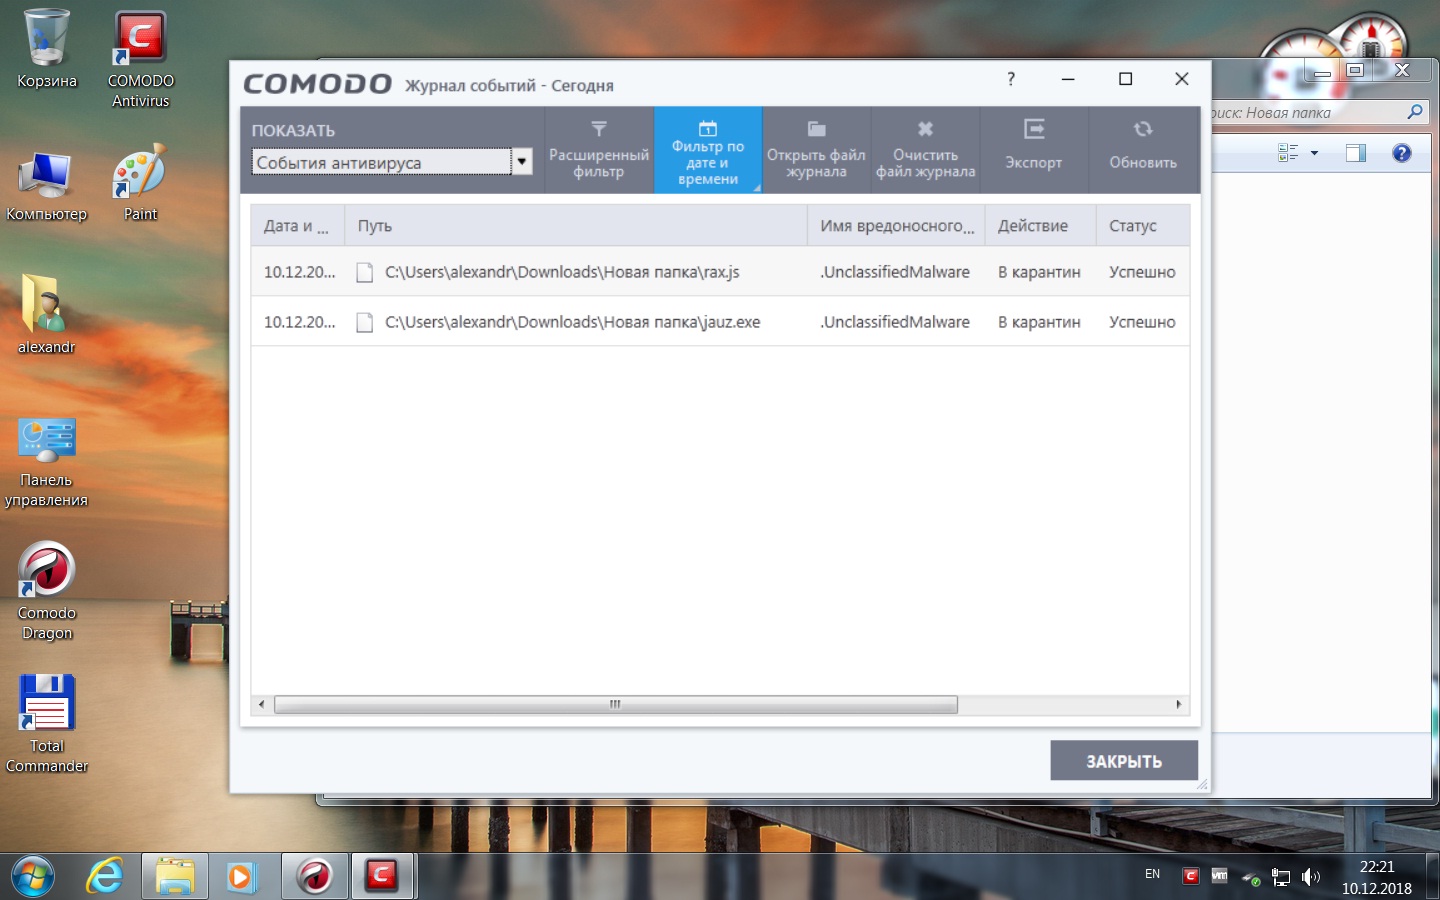
Task: Click .UnclassifiedMalware in the jauz.exe row
Action: pyautogui.click(x=895, y=322)
